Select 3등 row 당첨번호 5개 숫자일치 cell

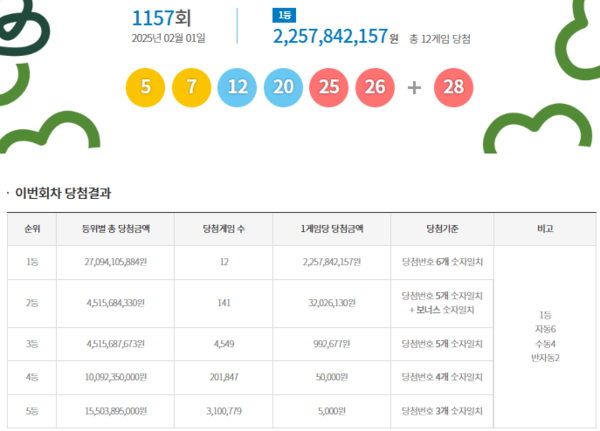442,344
